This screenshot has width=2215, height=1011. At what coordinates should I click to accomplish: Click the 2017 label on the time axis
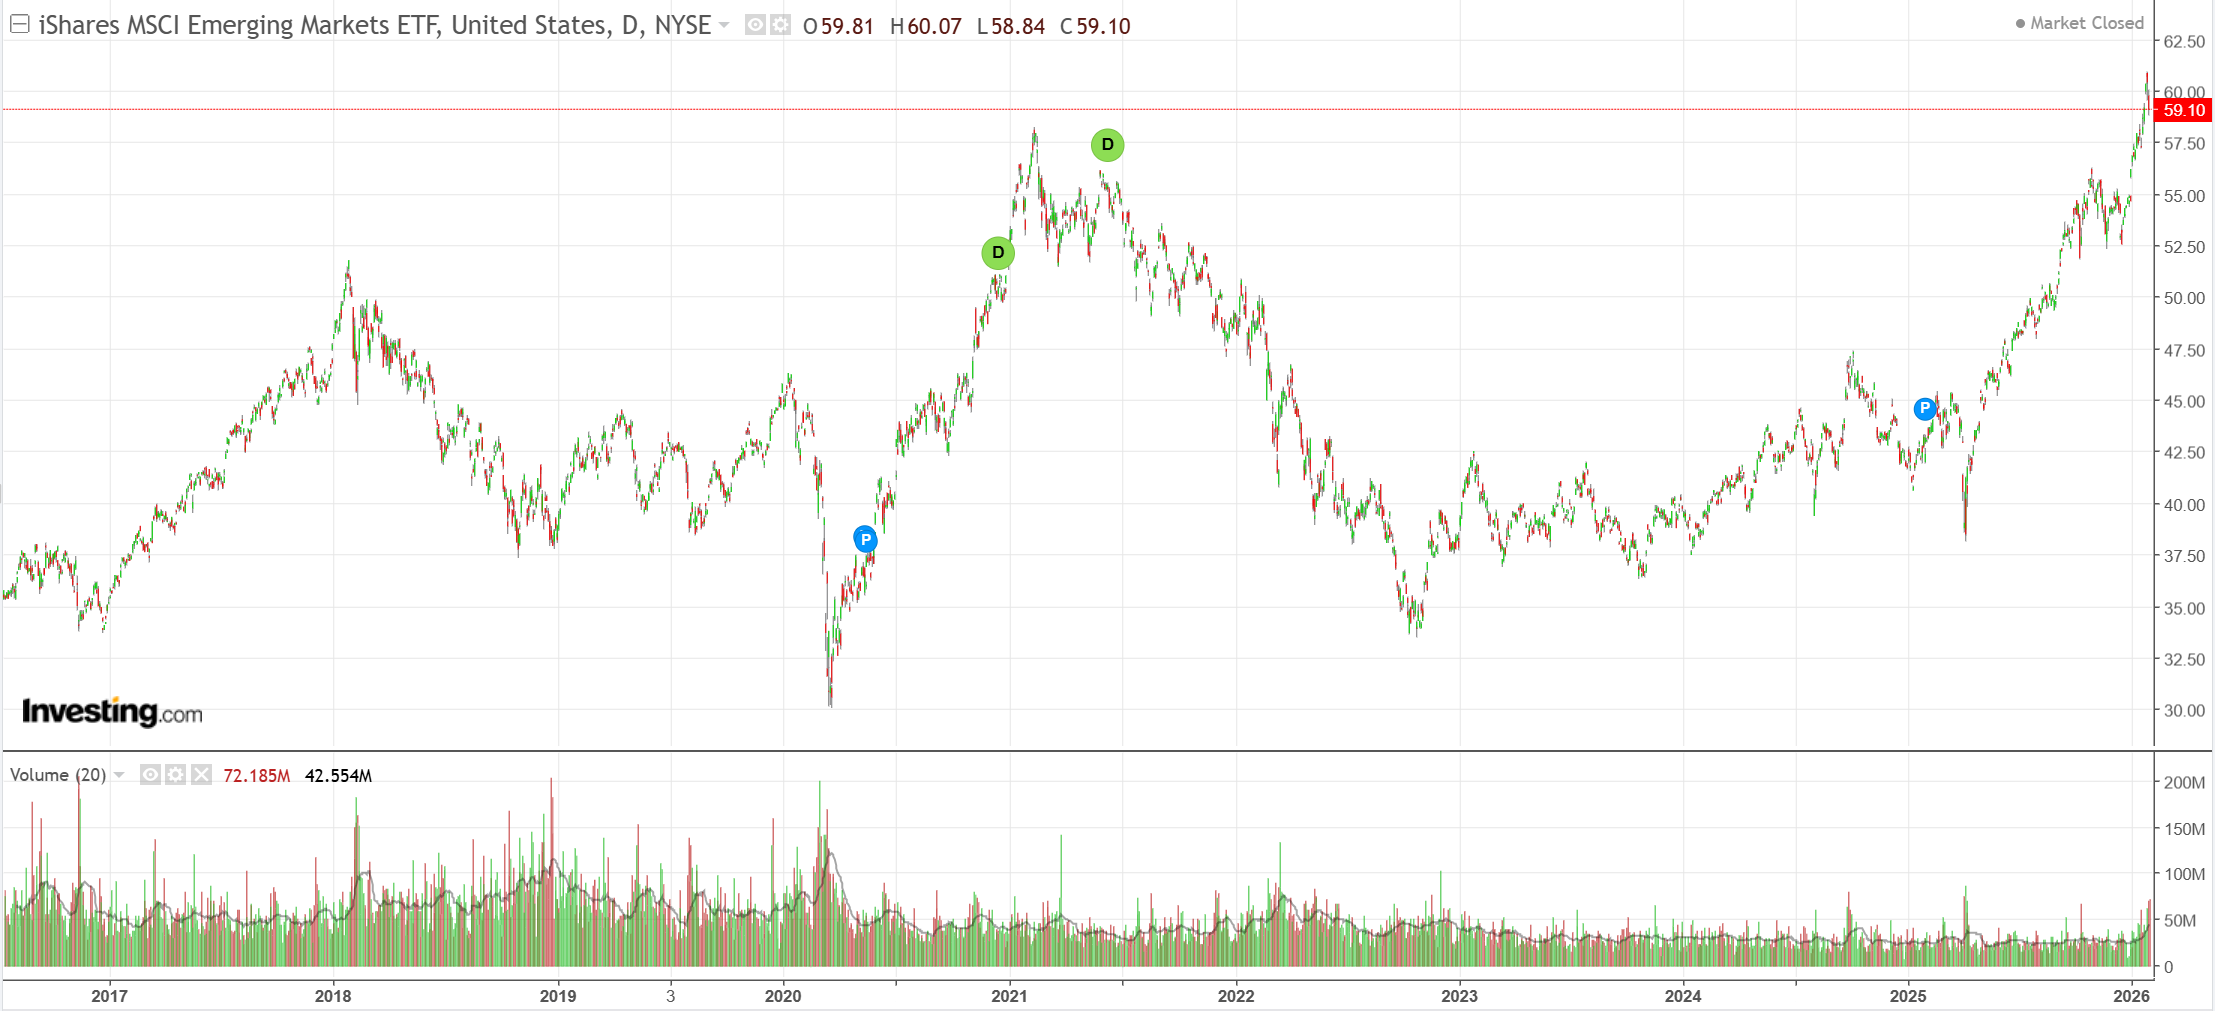pos(109,996)
